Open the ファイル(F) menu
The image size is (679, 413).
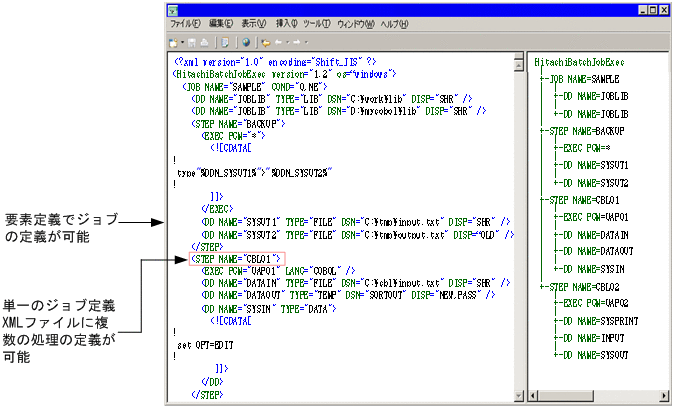click(186, 23)
